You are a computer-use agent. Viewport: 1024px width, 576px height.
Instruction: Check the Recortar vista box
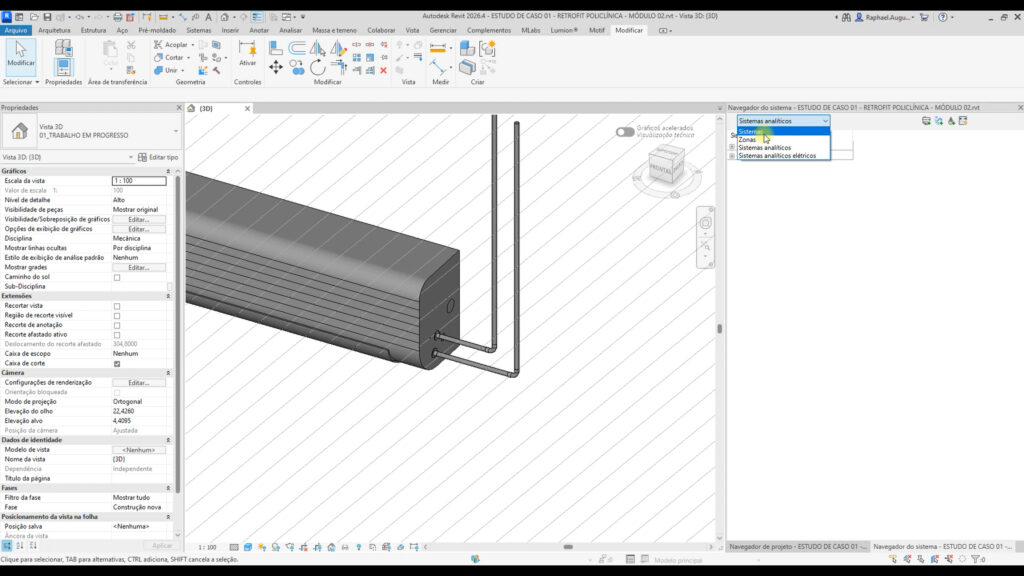(x=117, y=306)
